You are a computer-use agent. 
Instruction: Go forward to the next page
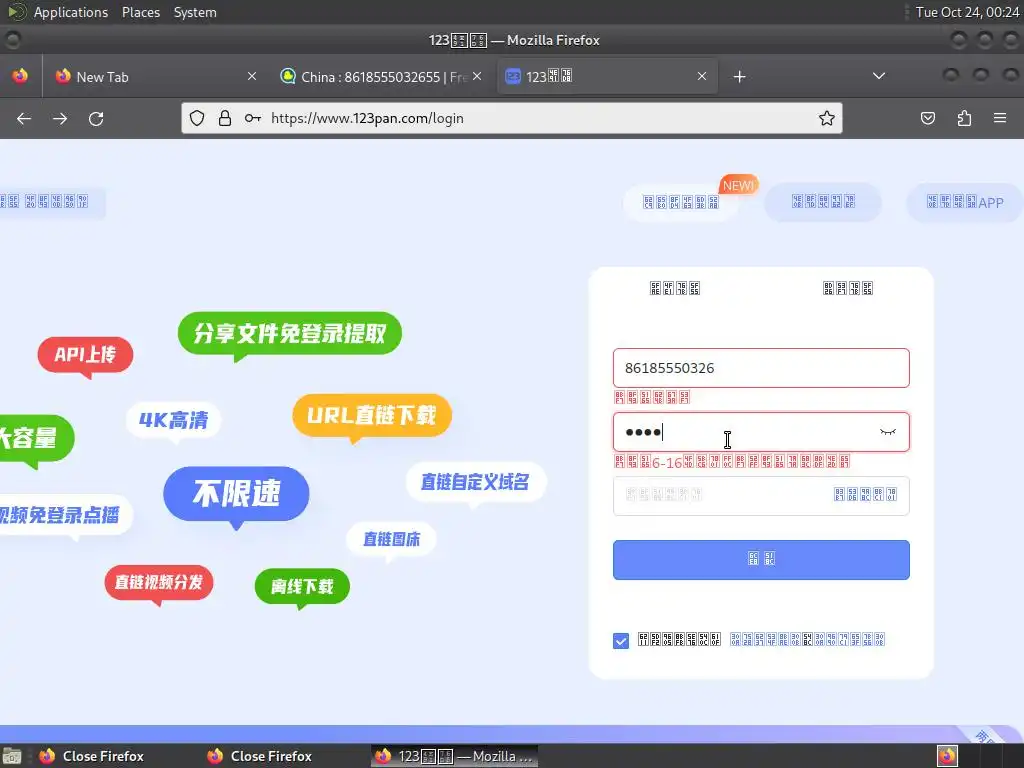tap(60, 118)
